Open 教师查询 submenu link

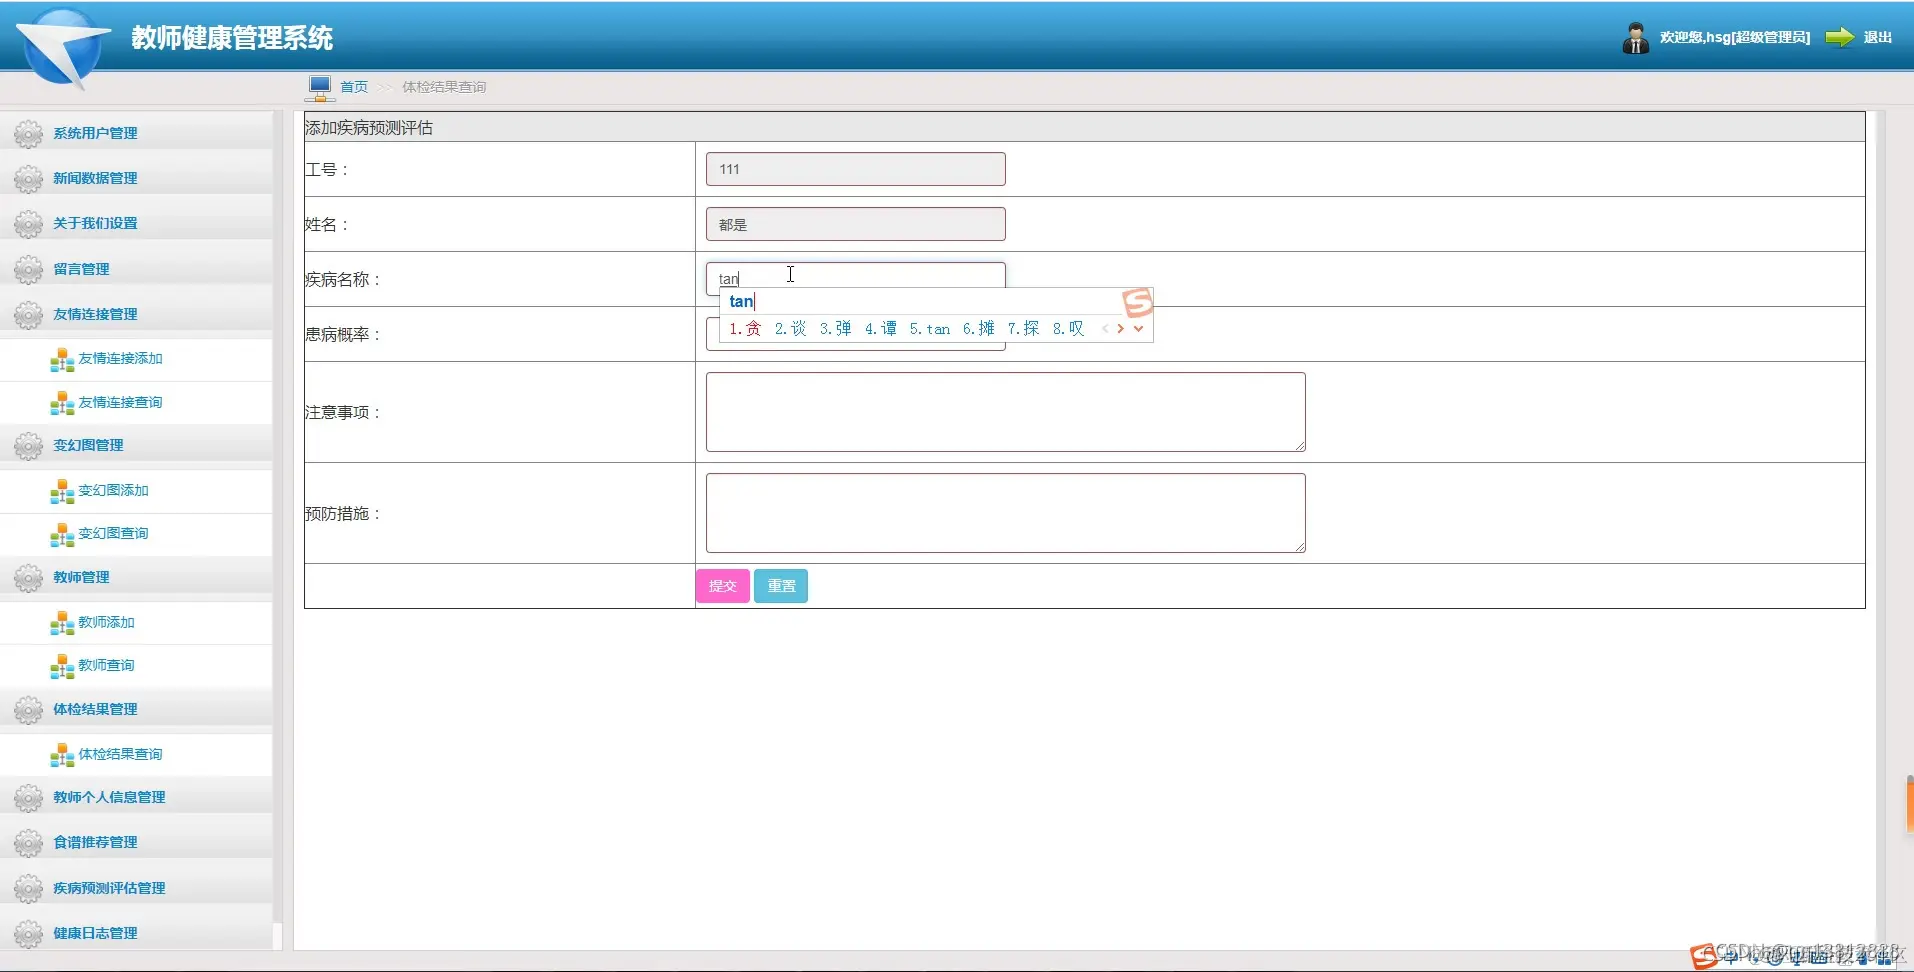coord(106,665)
